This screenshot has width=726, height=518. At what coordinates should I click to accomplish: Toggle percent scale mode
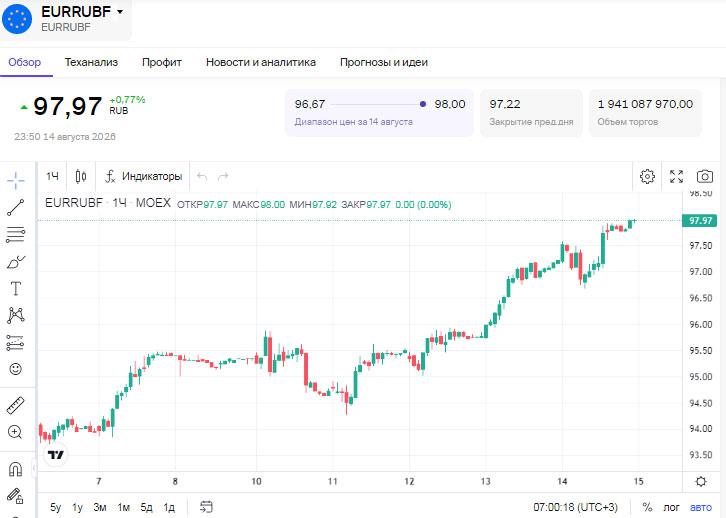[x=647, y=507]
